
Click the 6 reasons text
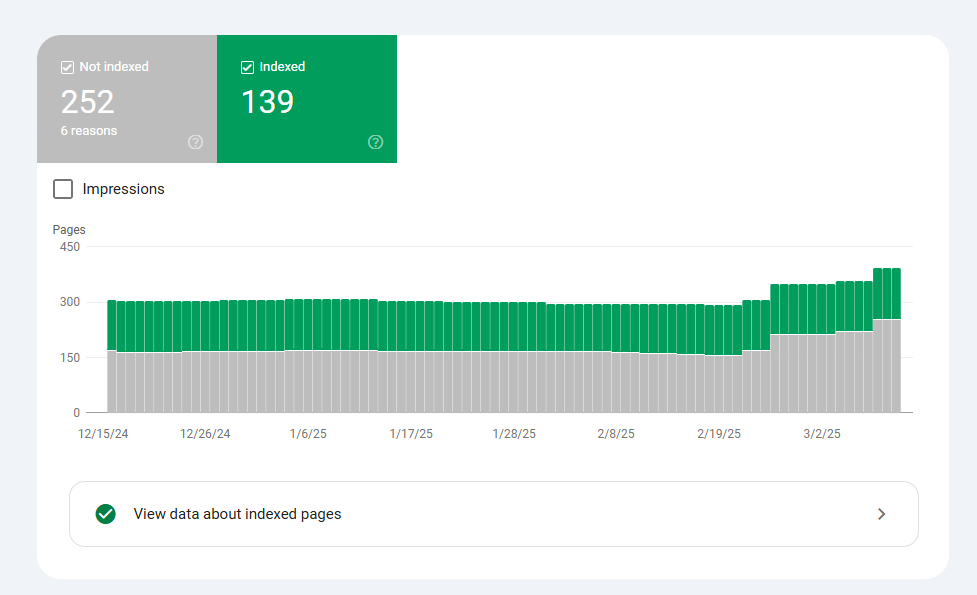pyautogui.click(x=89, y=131)
